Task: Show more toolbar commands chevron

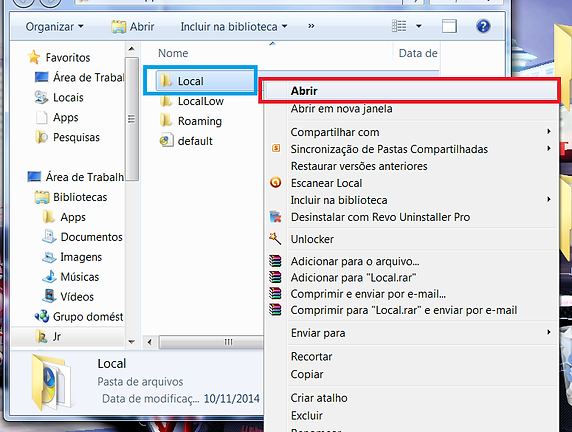Action: click(x=311, y=26)
